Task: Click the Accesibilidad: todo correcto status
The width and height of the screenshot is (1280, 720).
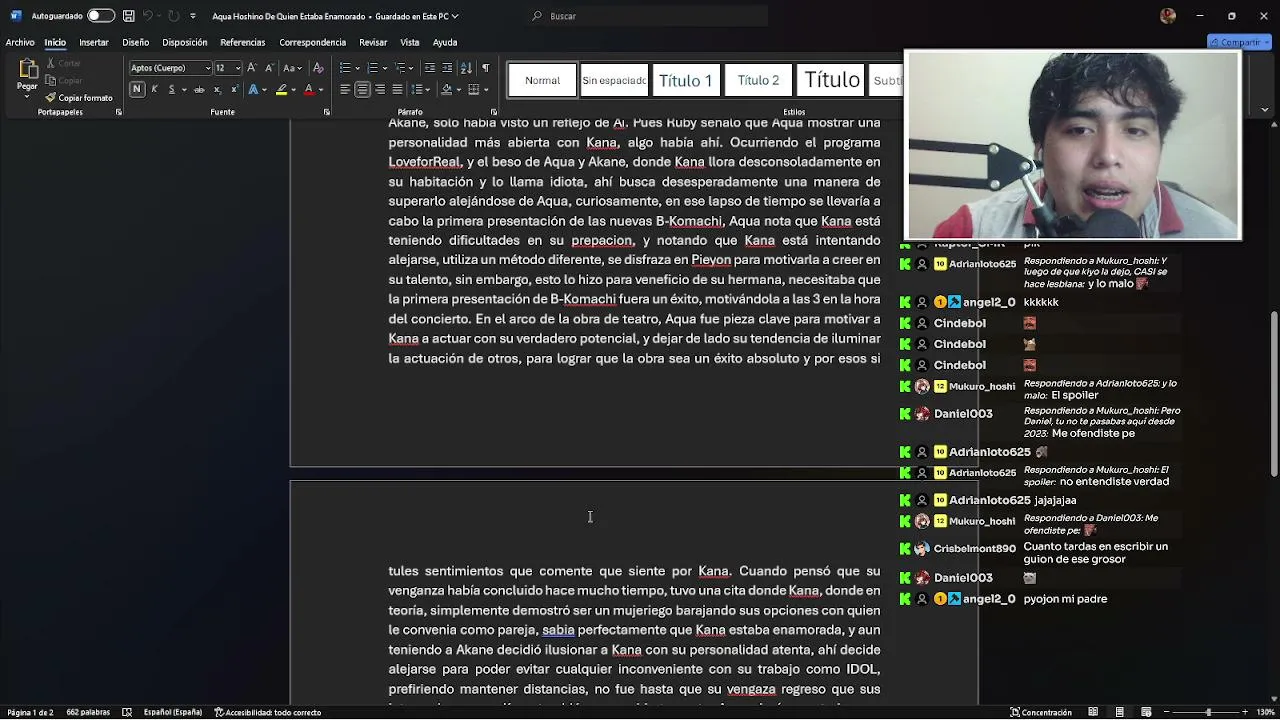Action: pos(267,712)
